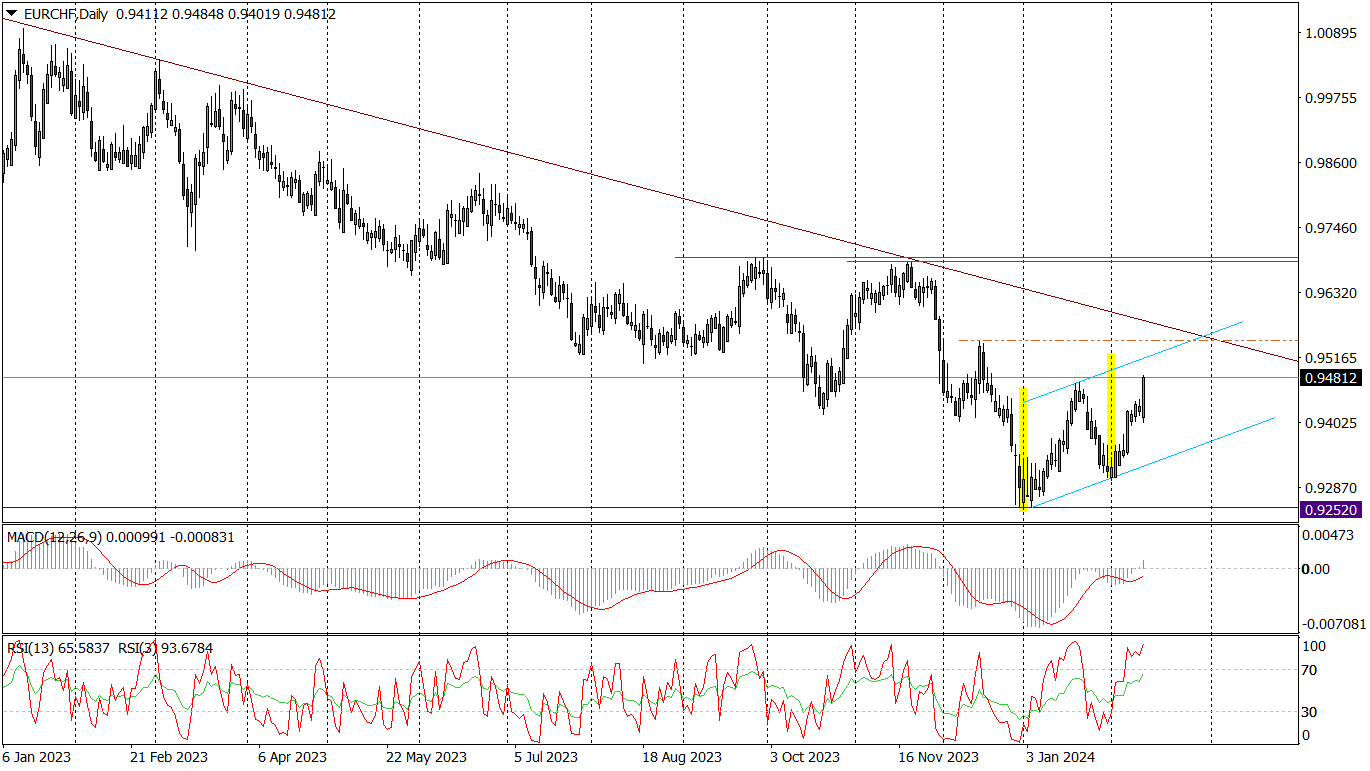The height and width of the screenshot is (771, 1370).
Task: Click the 0.96320 price scale value
Action: point(1331,294)
